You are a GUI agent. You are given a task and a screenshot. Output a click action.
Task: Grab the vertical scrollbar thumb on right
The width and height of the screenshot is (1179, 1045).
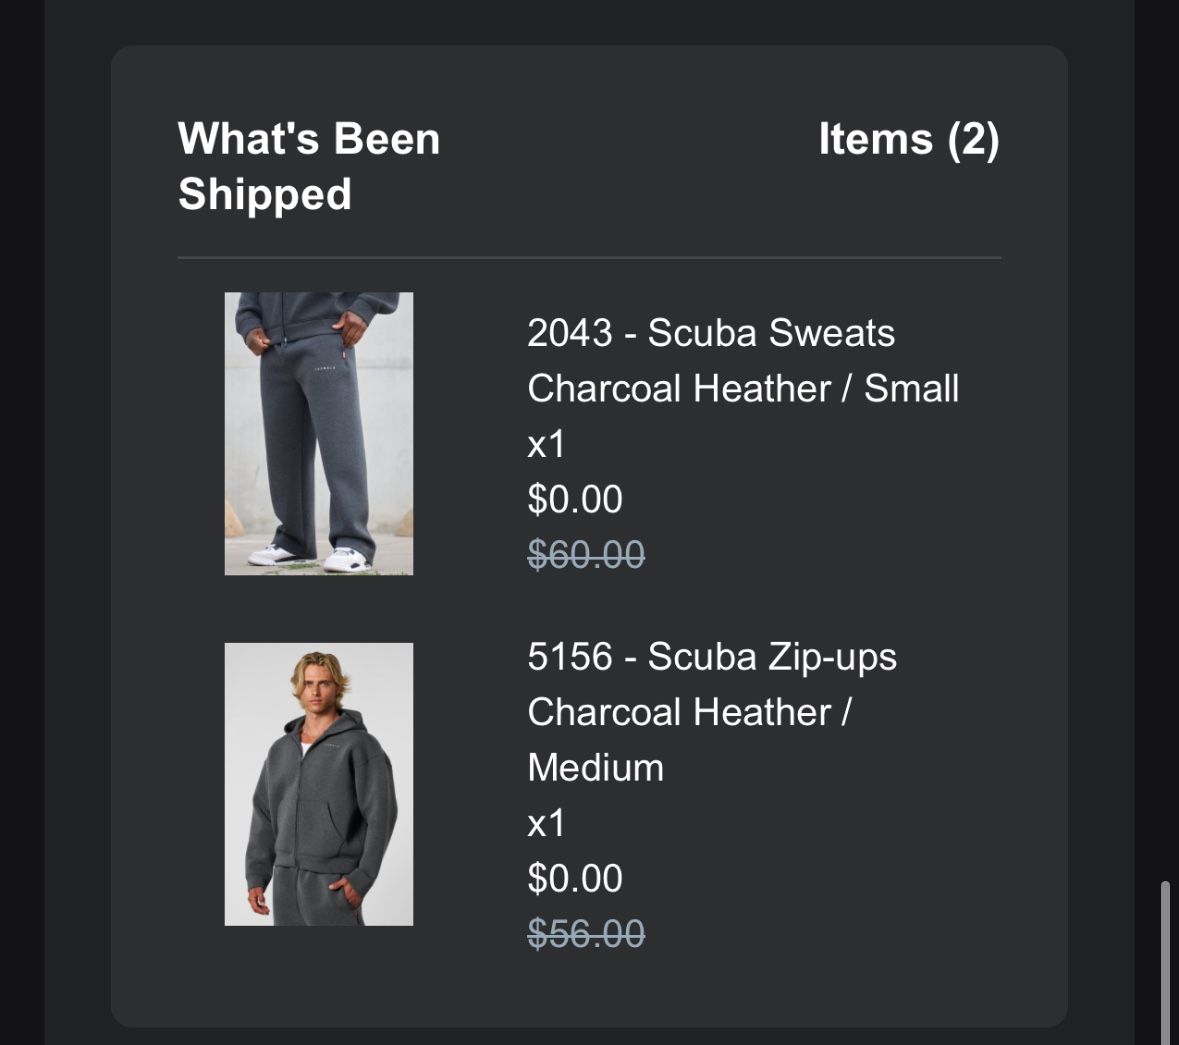pos(1164,960)
